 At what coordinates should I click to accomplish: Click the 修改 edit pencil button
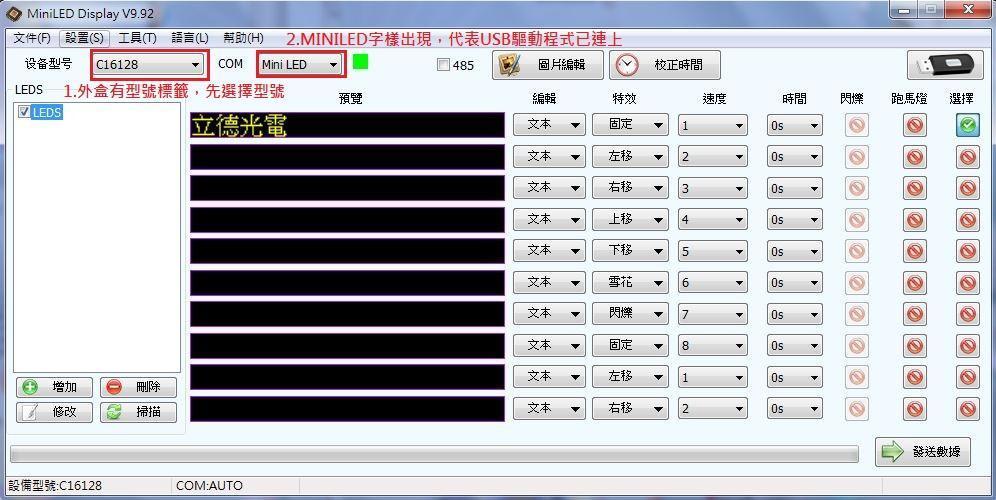(x=54, y=412)
